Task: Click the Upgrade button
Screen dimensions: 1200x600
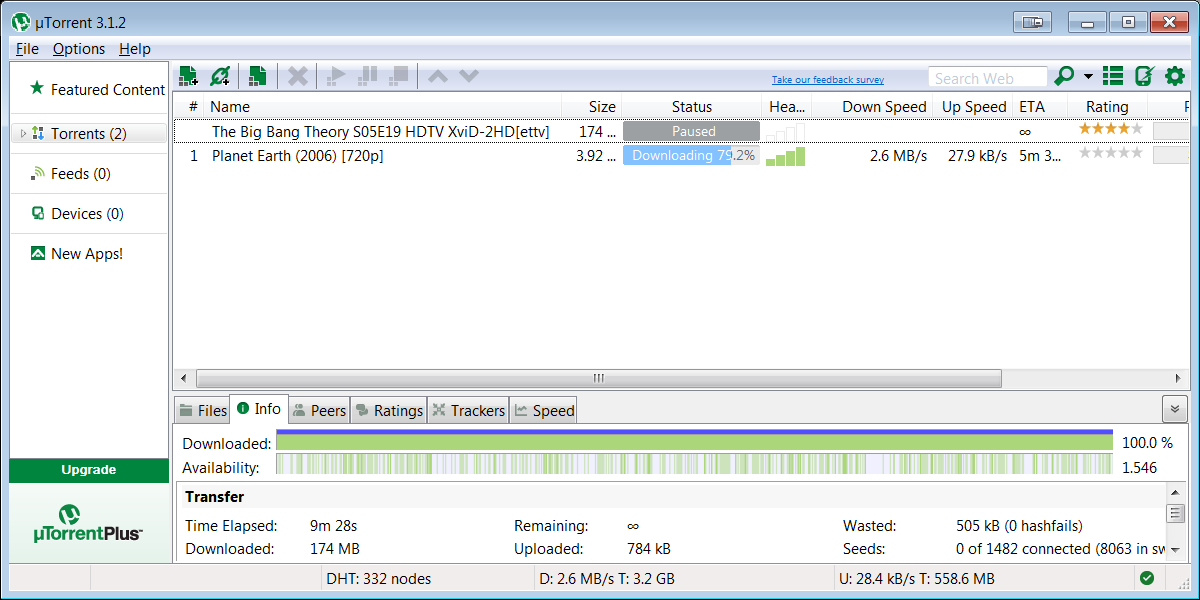Action: 89,470
